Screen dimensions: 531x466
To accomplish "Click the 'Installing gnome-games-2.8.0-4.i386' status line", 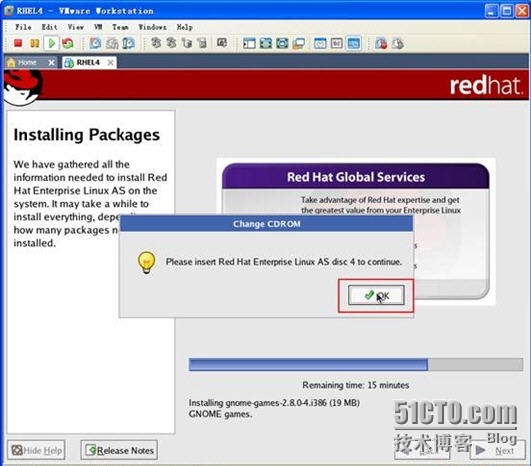I will (x=274, y=403).
